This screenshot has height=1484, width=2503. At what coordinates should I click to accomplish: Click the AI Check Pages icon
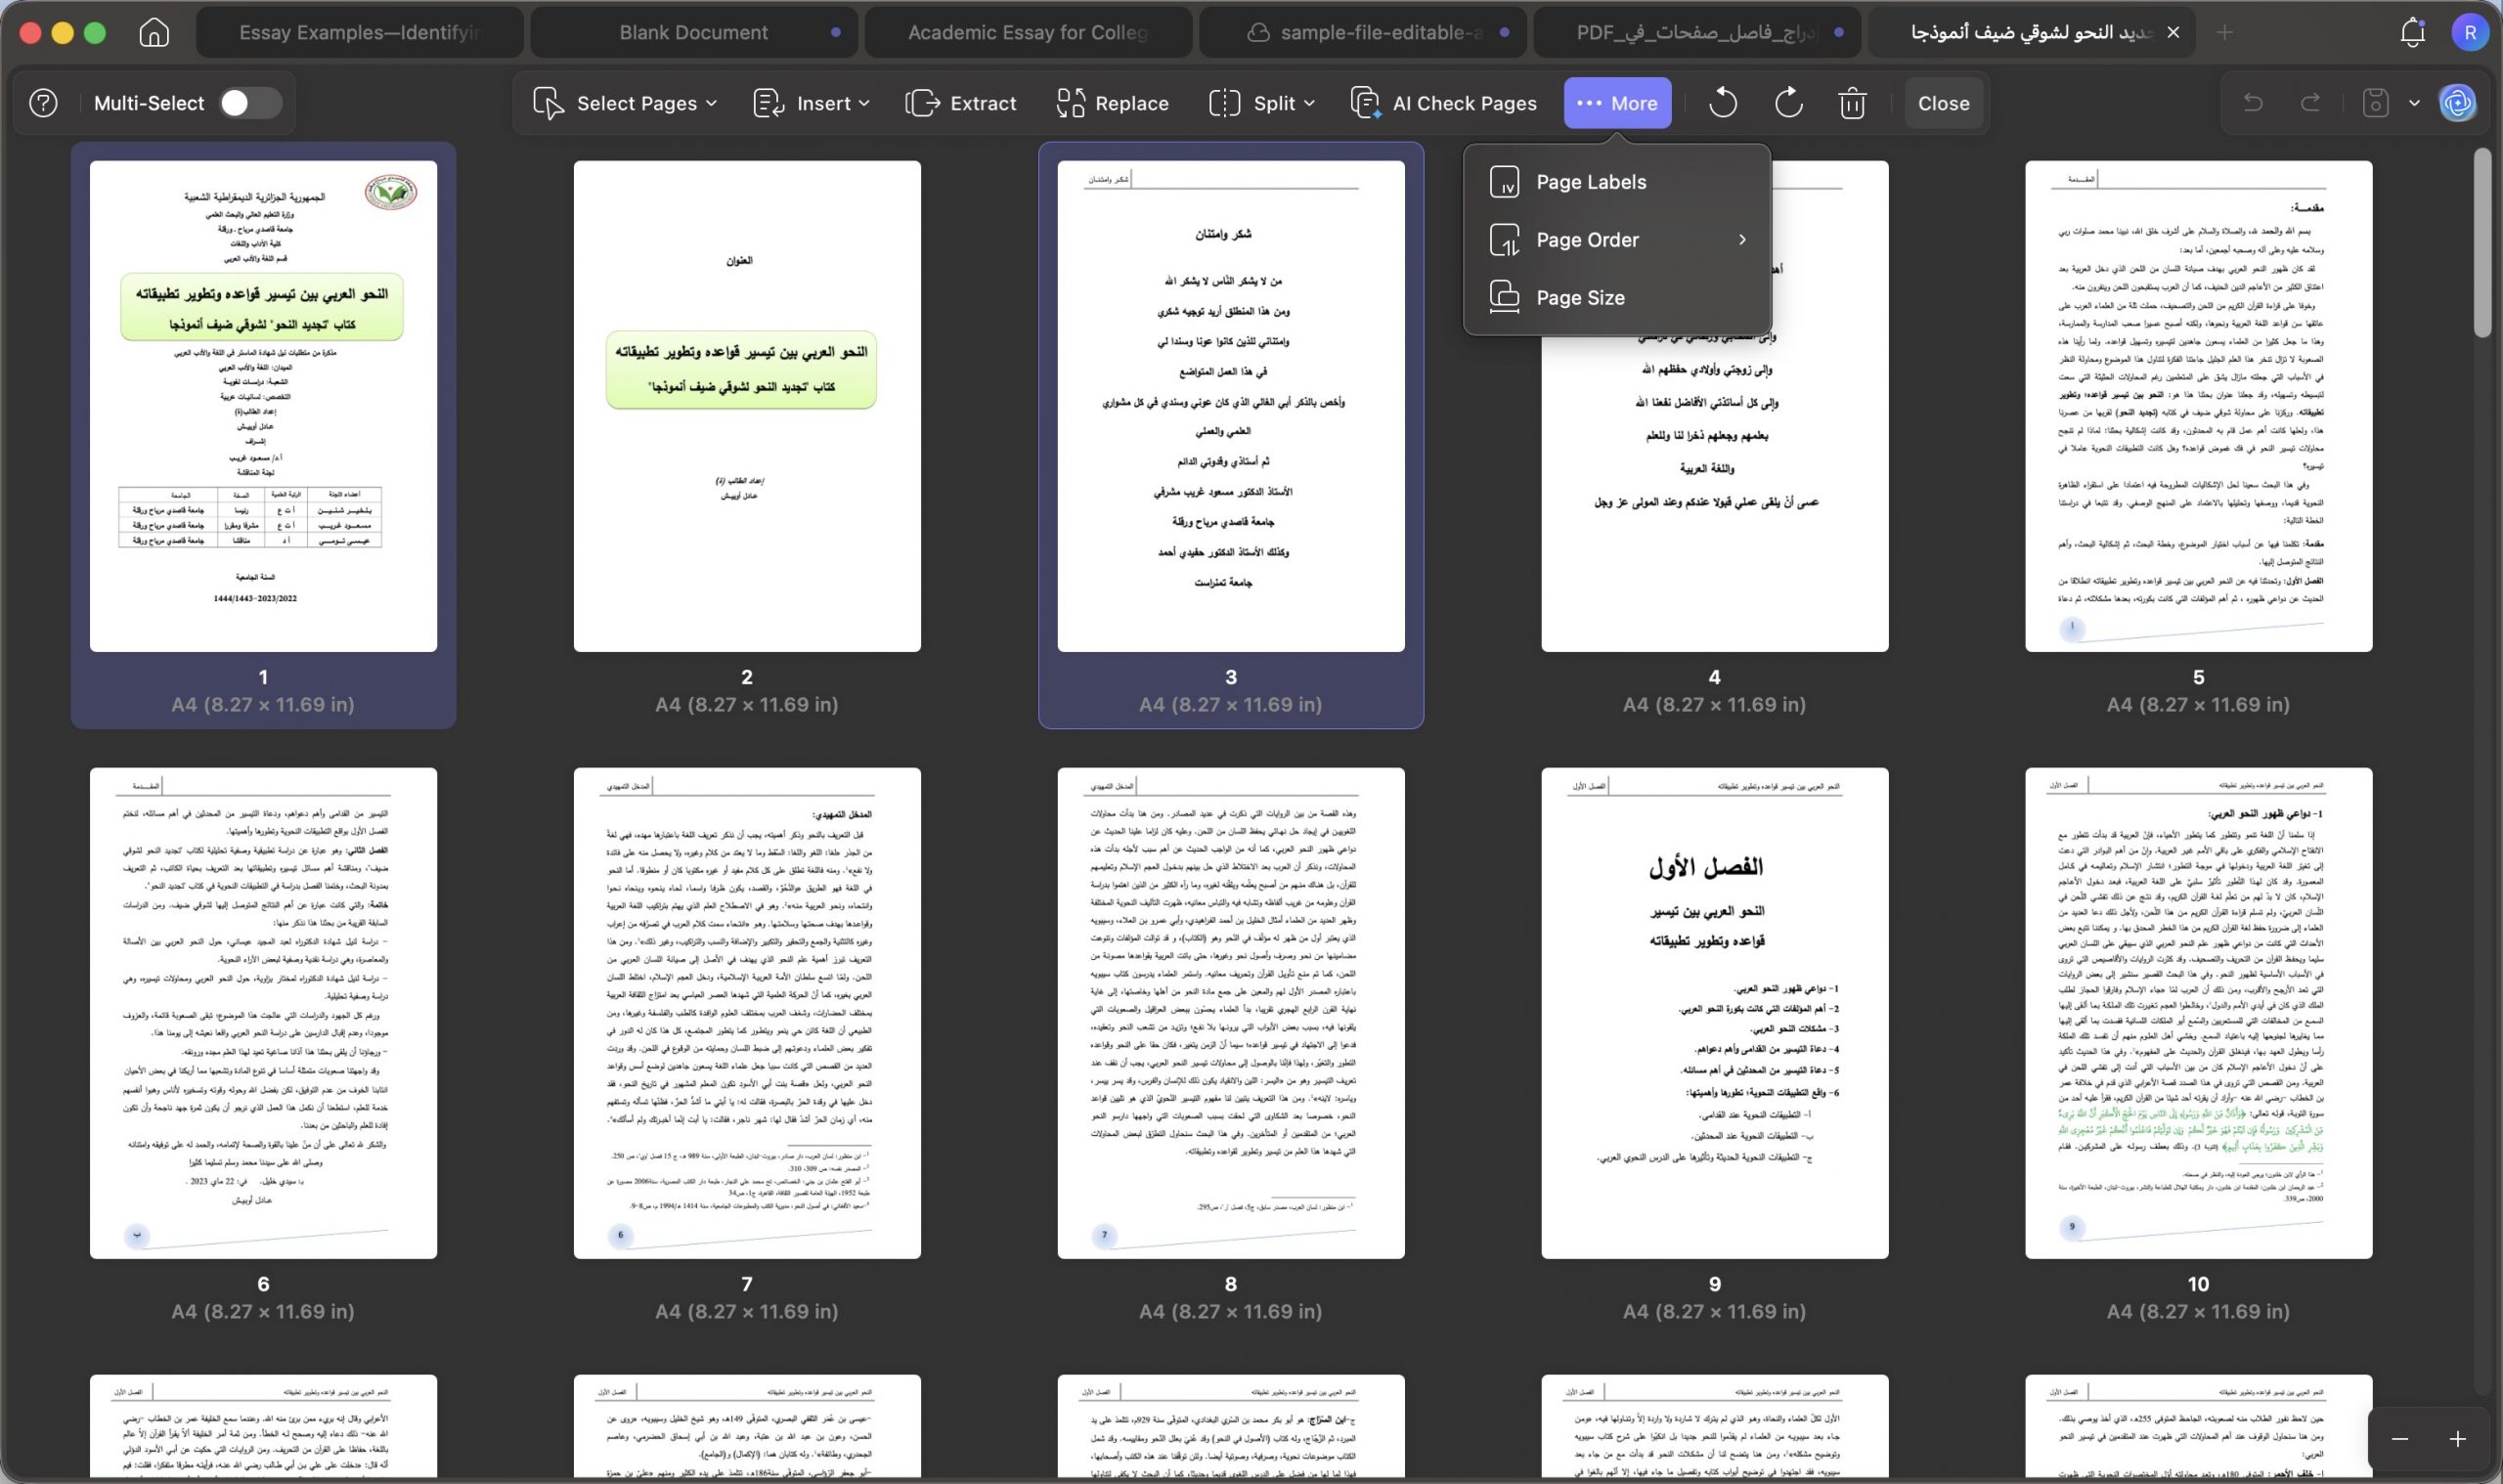pyautogui.click(x=1365, y=103)
